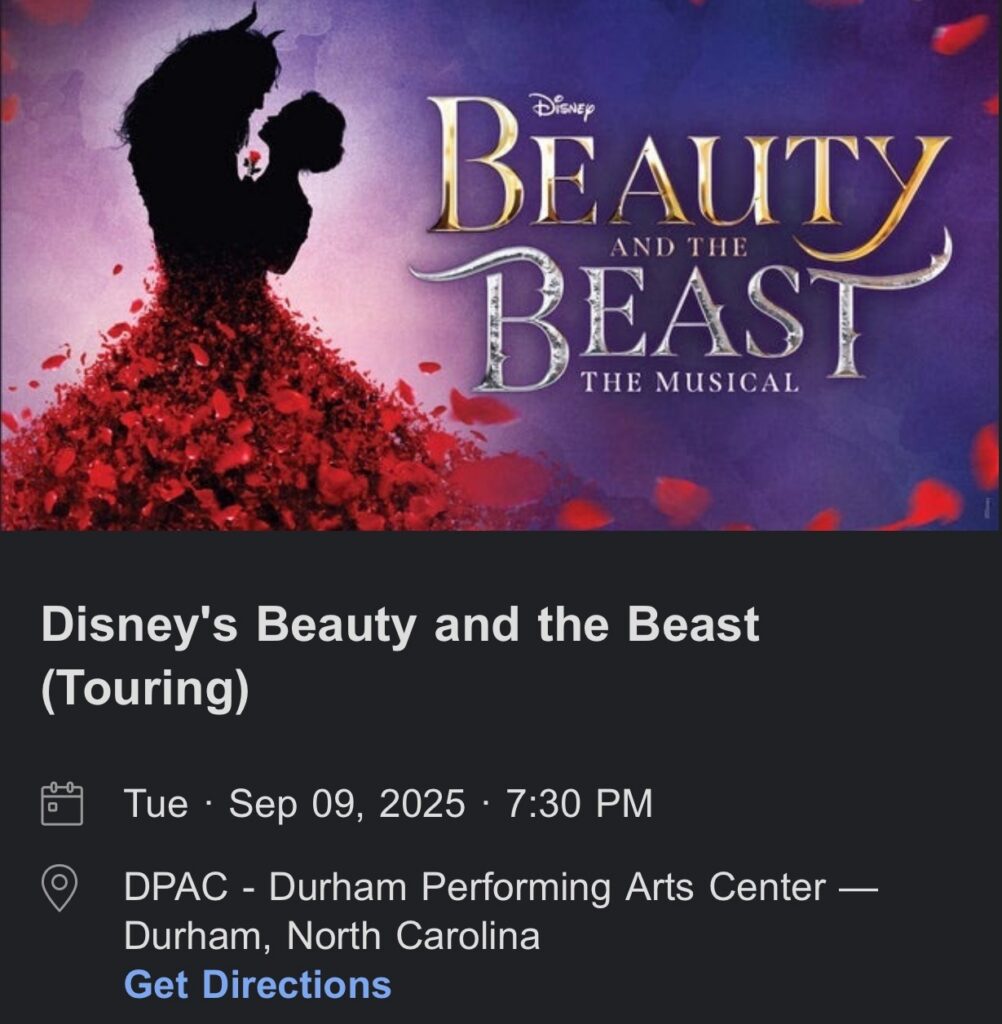Click the red rose between the silhouettes
1002x1024 pixels.
(x=252, y=160)
